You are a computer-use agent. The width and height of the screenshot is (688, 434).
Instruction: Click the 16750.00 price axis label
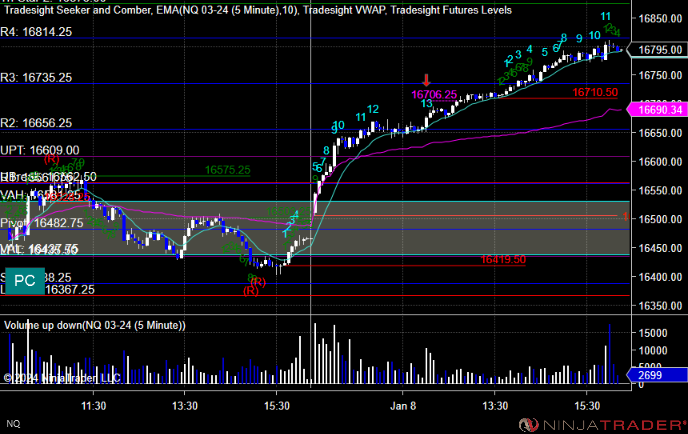tap(660, 75)
